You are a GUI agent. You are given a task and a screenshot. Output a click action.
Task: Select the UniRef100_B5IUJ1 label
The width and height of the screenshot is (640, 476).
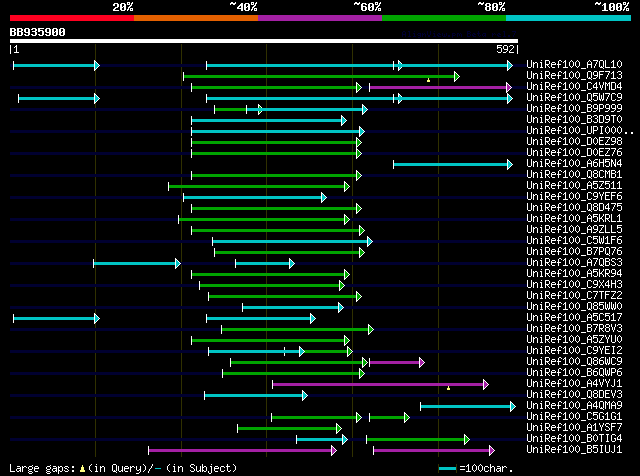tap(574, 450)
